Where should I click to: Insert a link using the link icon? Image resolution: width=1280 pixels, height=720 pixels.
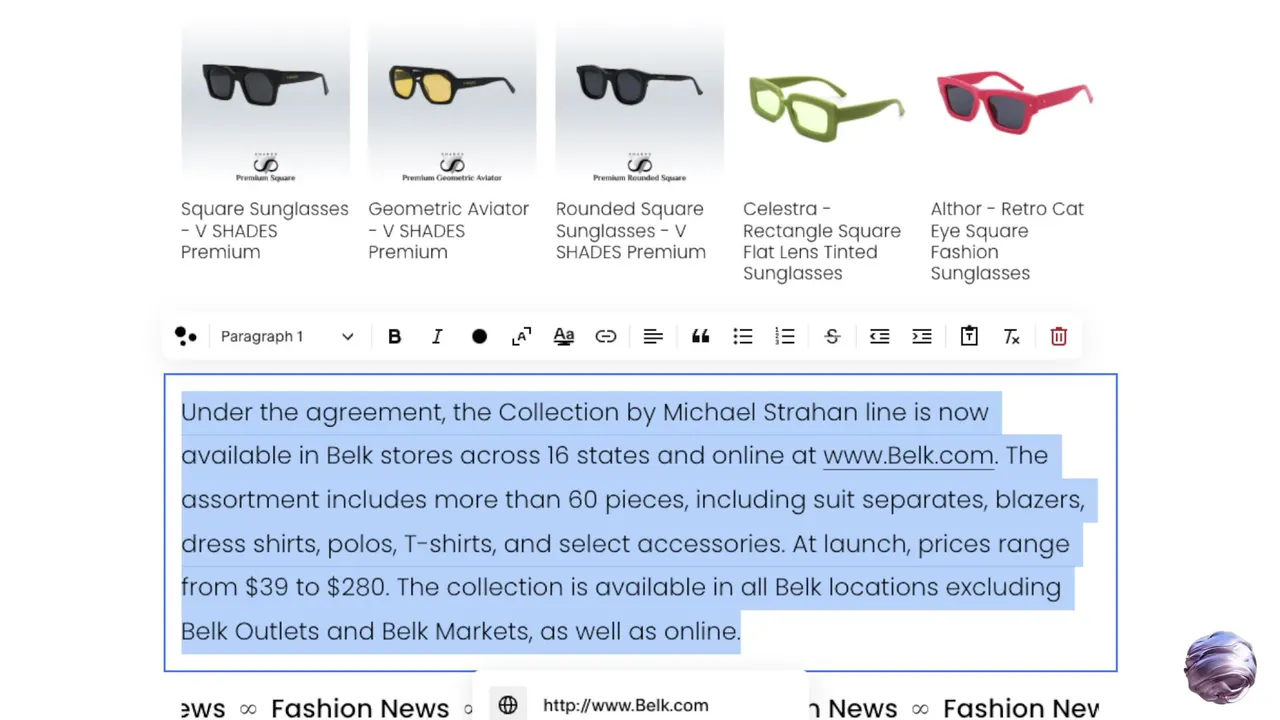(x=606, y=337)
